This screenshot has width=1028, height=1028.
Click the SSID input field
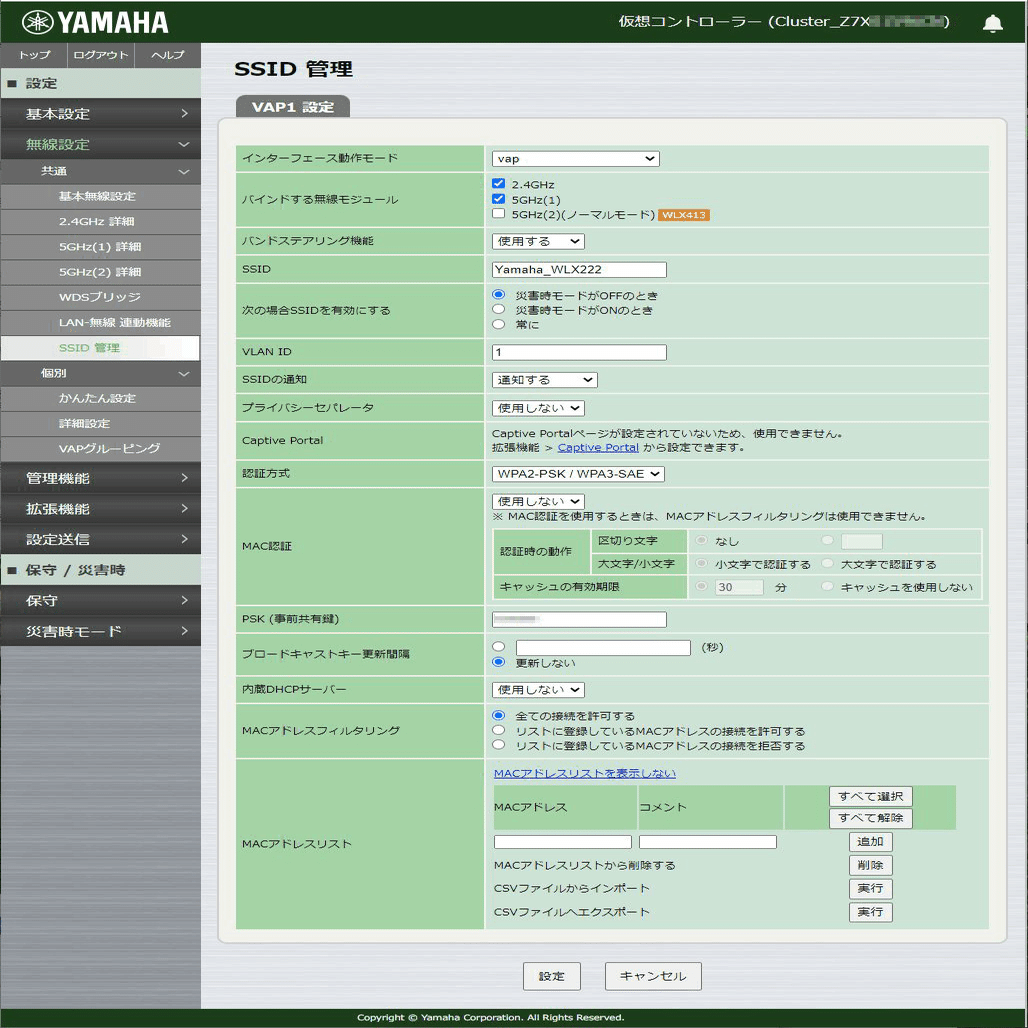578,269
